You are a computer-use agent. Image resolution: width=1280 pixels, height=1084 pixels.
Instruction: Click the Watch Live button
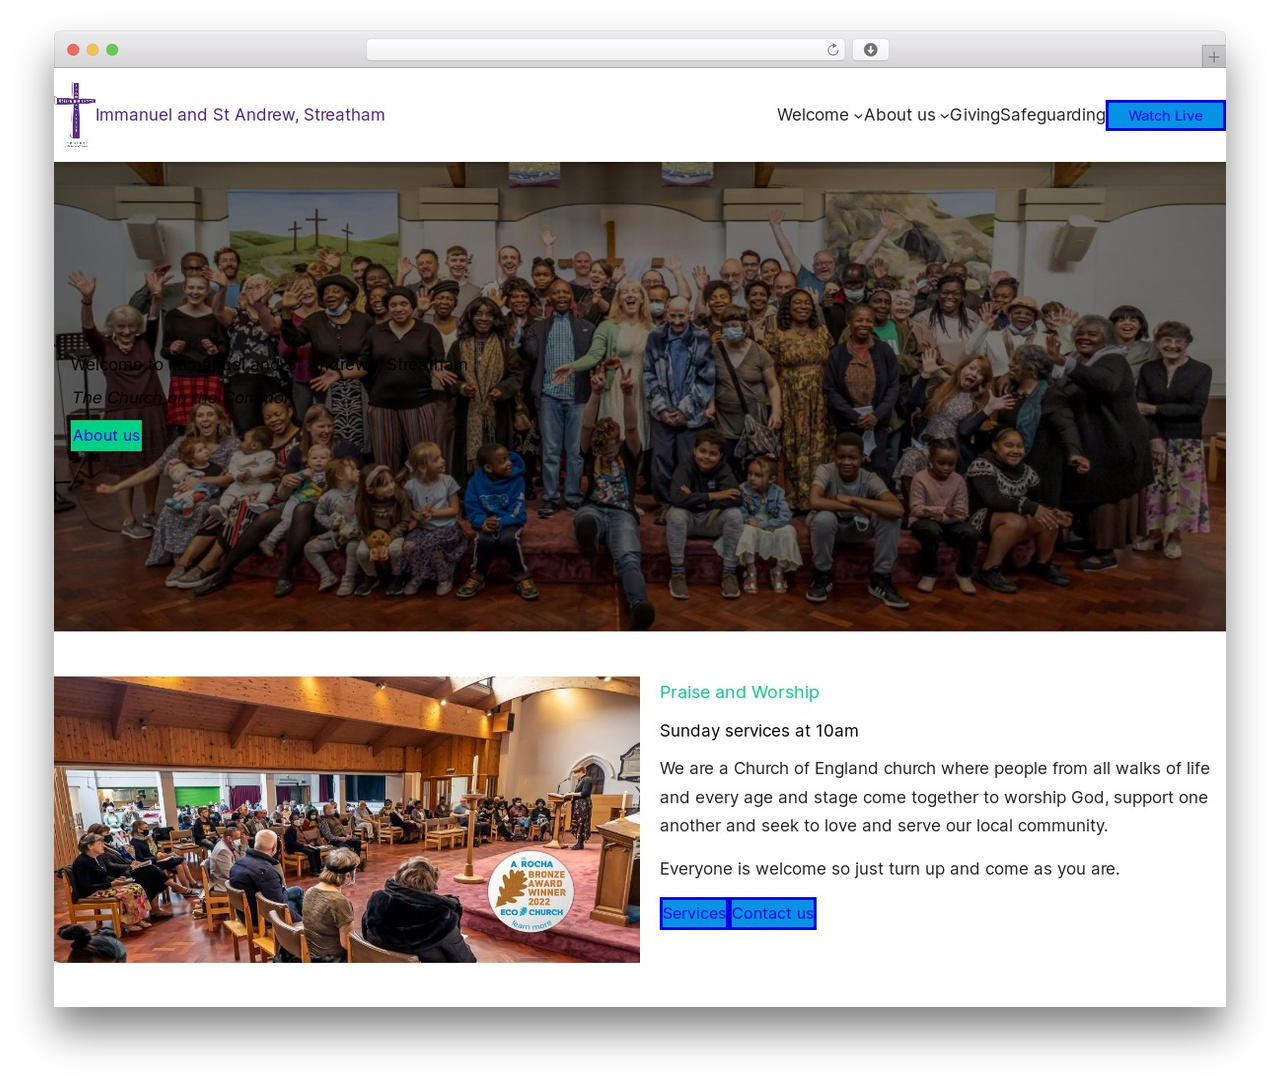1166,116
